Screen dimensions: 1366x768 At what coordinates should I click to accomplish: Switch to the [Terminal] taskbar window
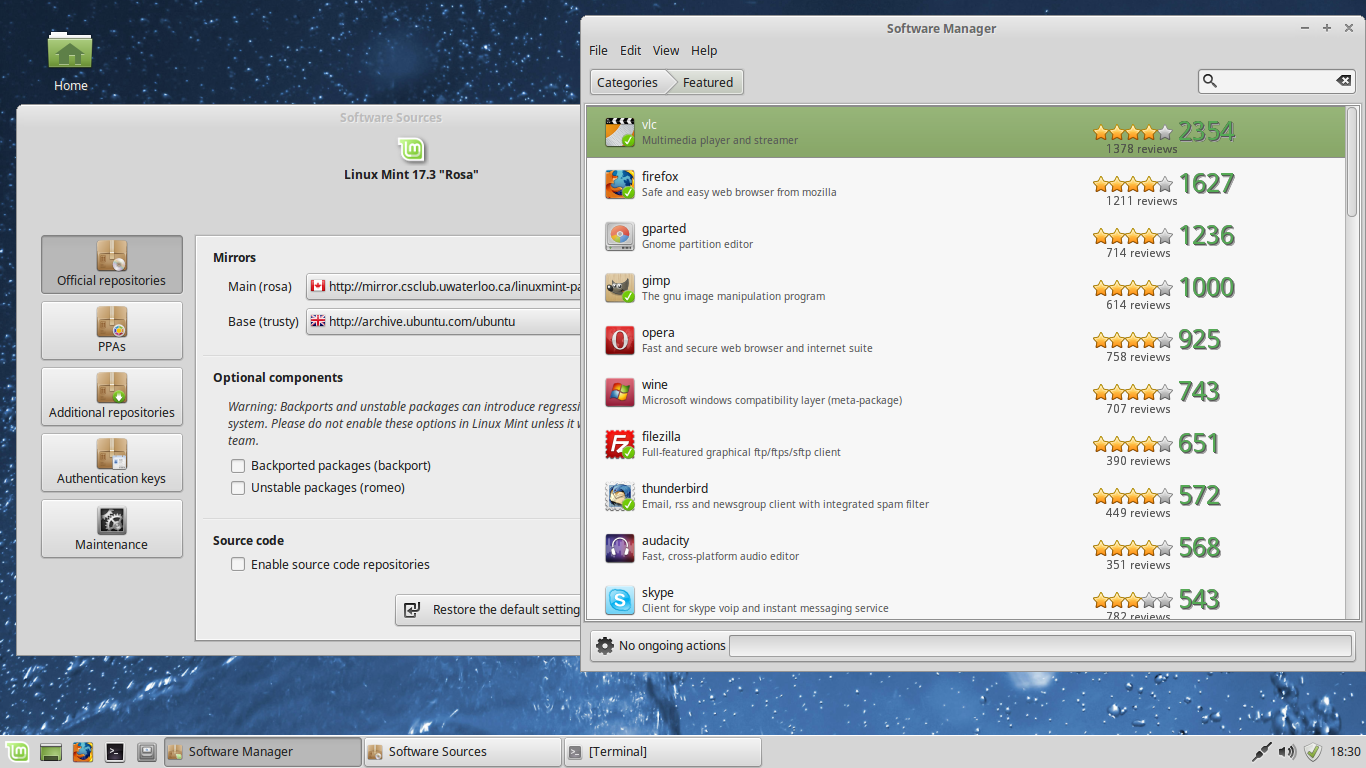(x=662, y=752)
